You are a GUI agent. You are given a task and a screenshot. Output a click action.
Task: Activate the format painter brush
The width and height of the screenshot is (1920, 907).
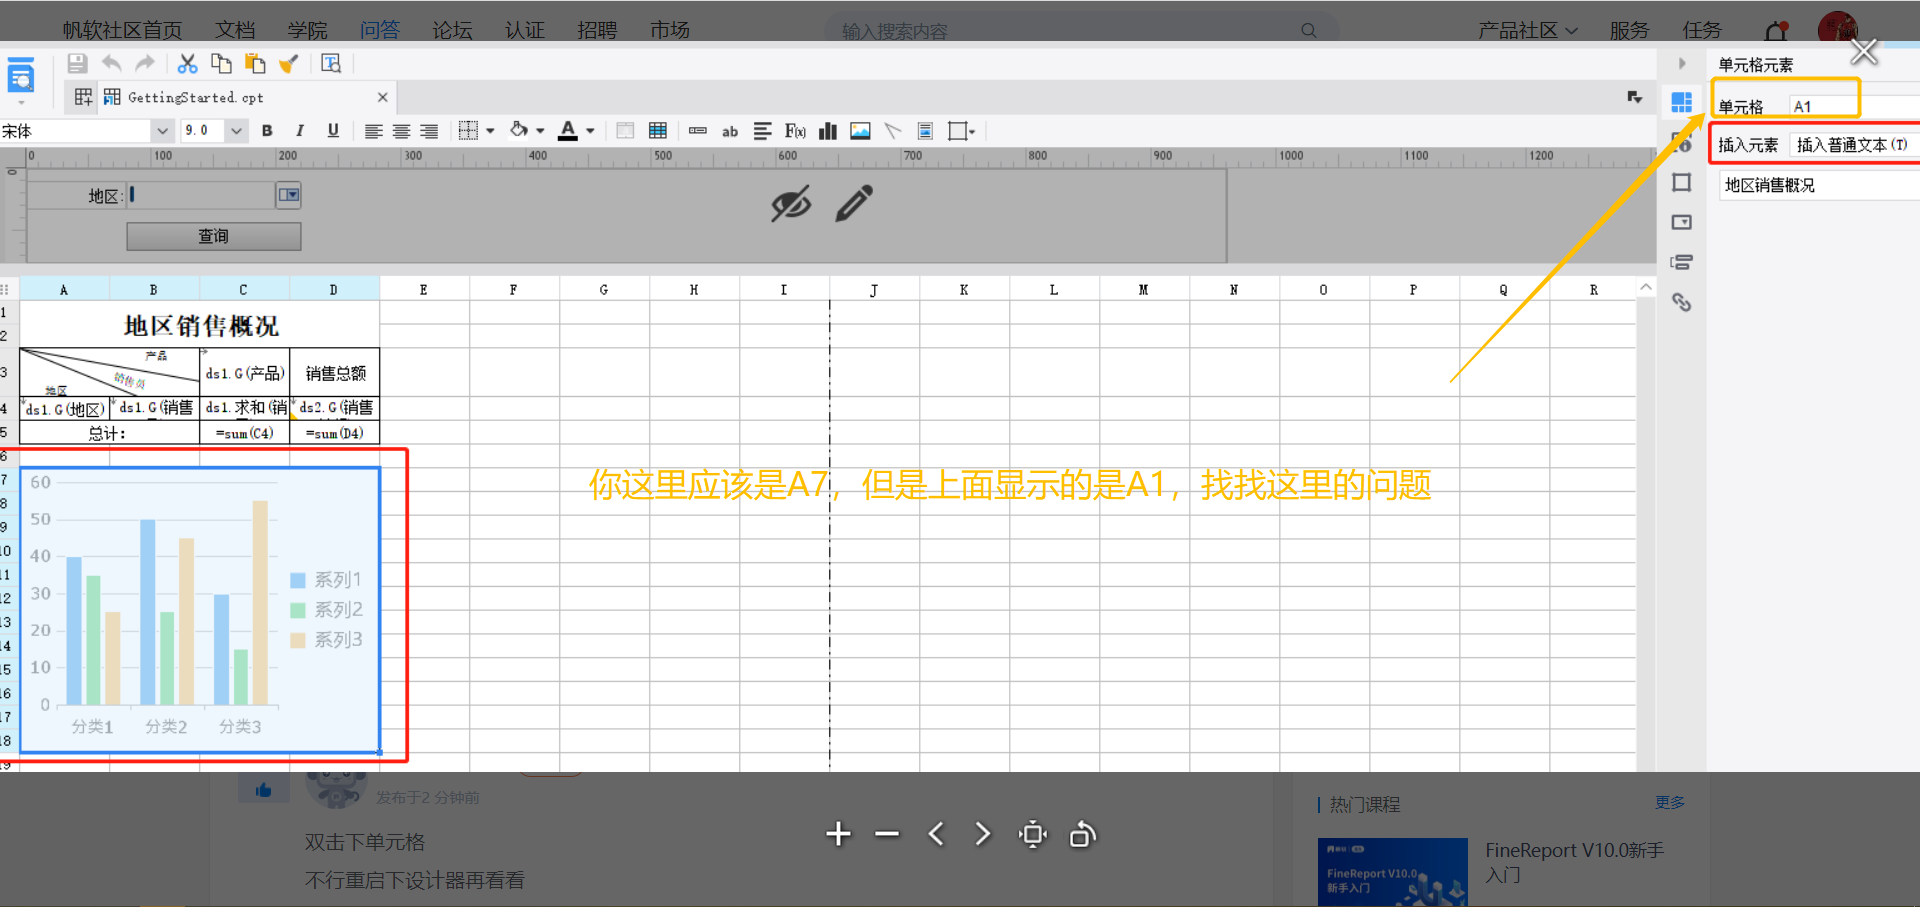(289, 64)
